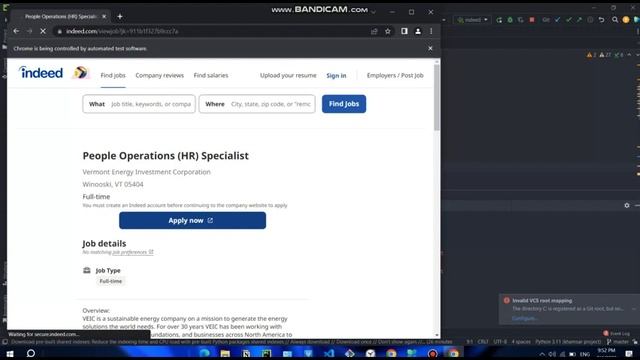Screen dimensions: 640x360
Task: Open the Windows Start menu
Action: [x=9, y=353]
